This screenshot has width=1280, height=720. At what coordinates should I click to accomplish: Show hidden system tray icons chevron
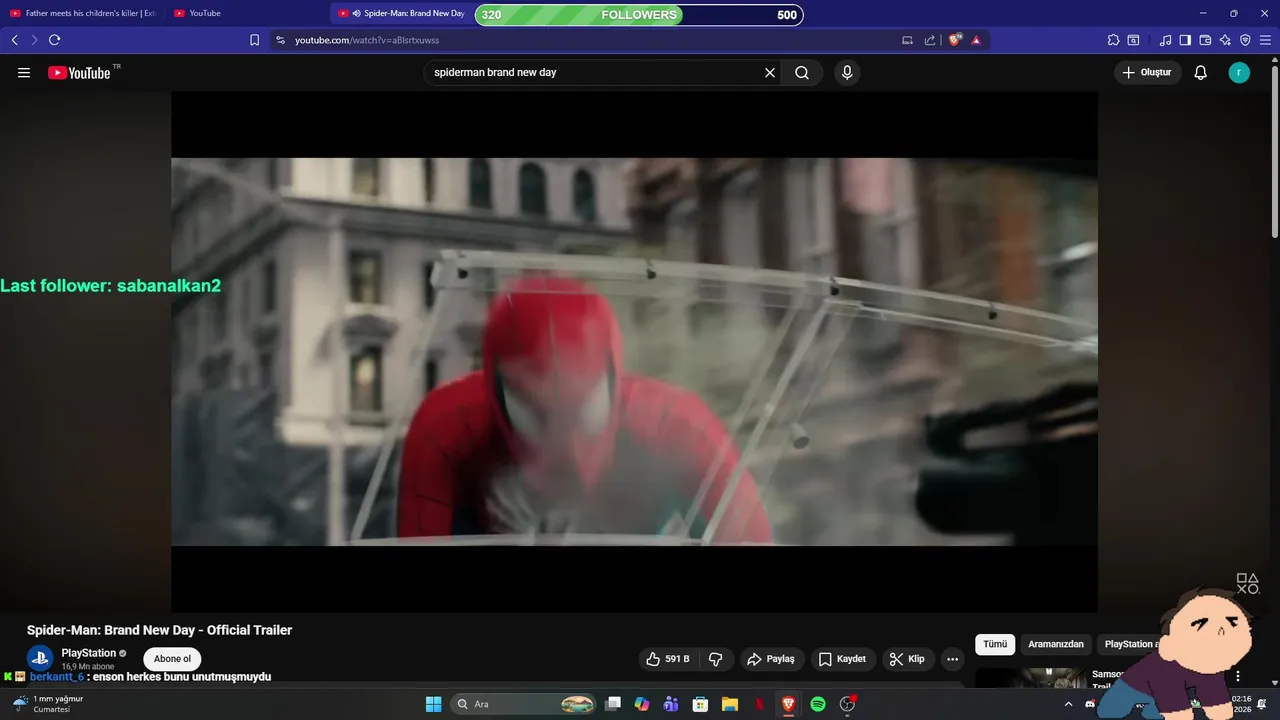1068,704
